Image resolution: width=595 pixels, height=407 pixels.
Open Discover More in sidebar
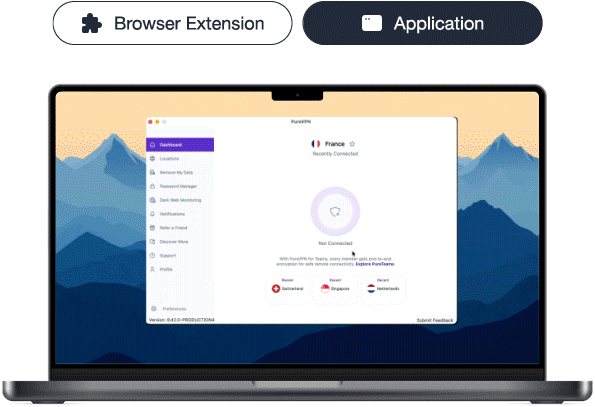click(x=180, y=242)
